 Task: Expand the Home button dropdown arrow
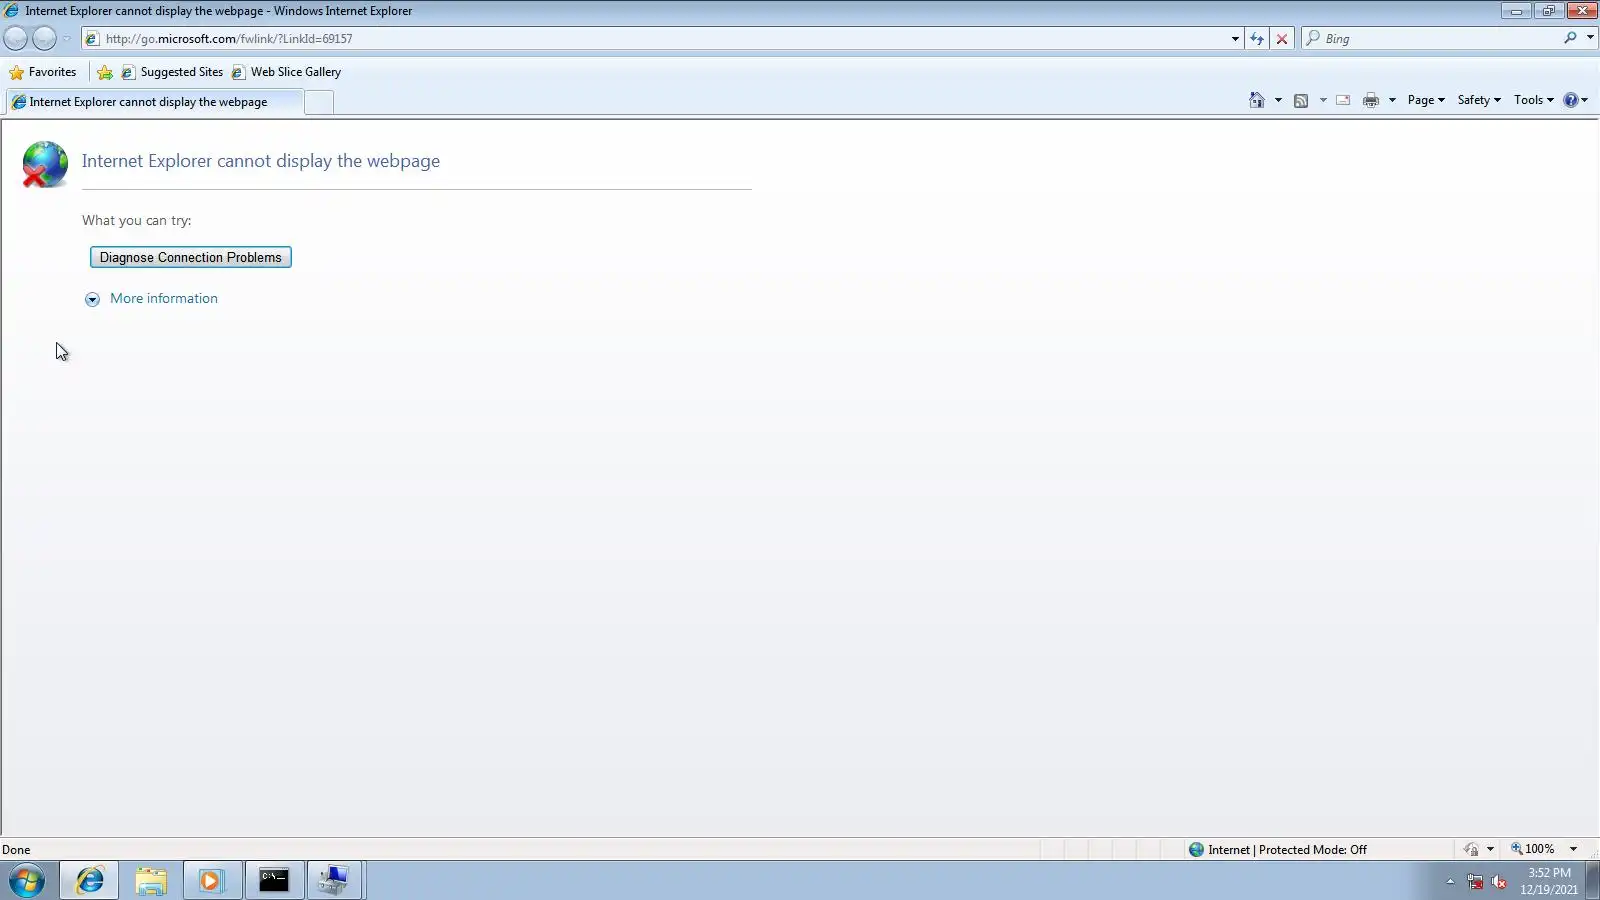click(1278, 100)
